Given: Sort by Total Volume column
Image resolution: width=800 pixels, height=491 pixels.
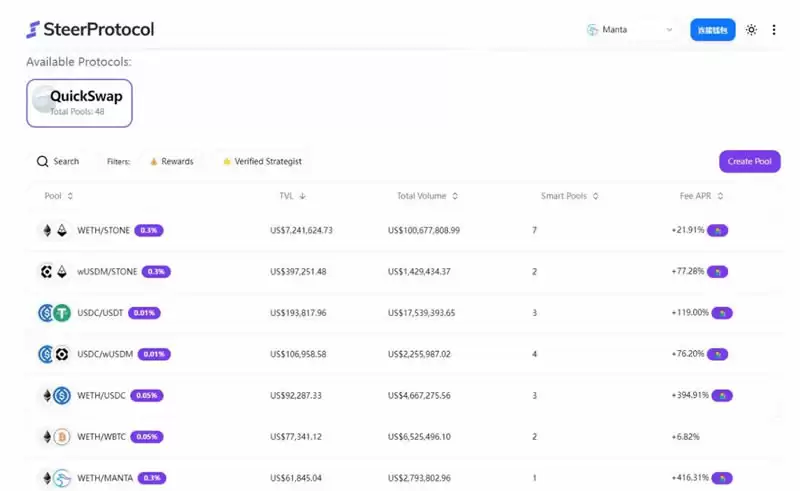Looking at the screenshot, I should click(x=427, y=196).
